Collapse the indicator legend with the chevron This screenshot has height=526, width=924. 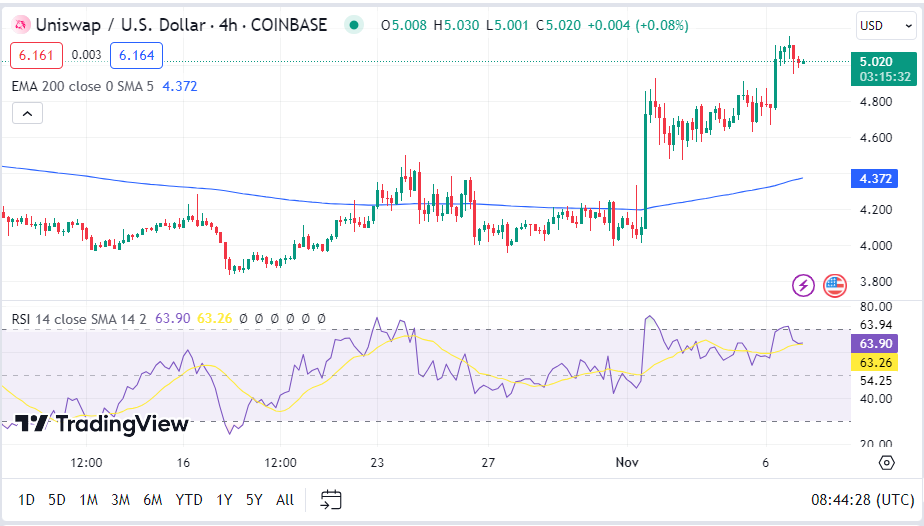[x=28, y=114]
